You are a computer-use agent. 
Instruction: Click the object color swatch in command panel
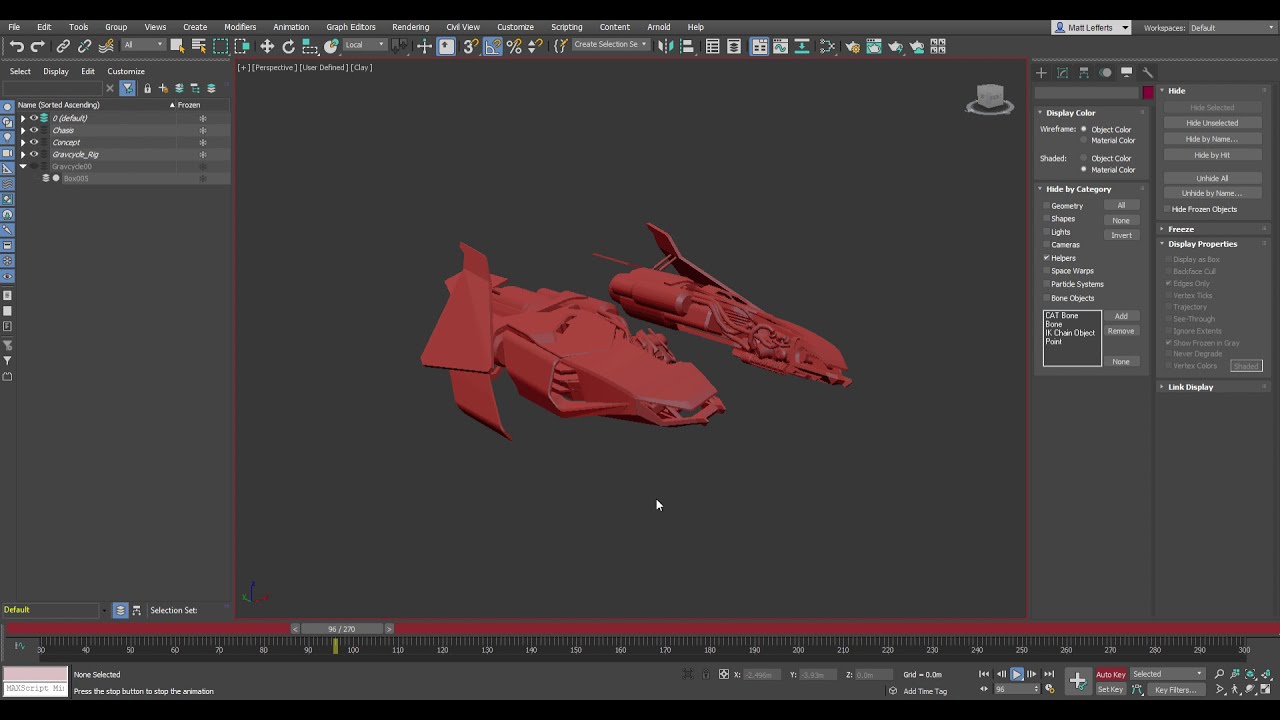click(1148, 93)
